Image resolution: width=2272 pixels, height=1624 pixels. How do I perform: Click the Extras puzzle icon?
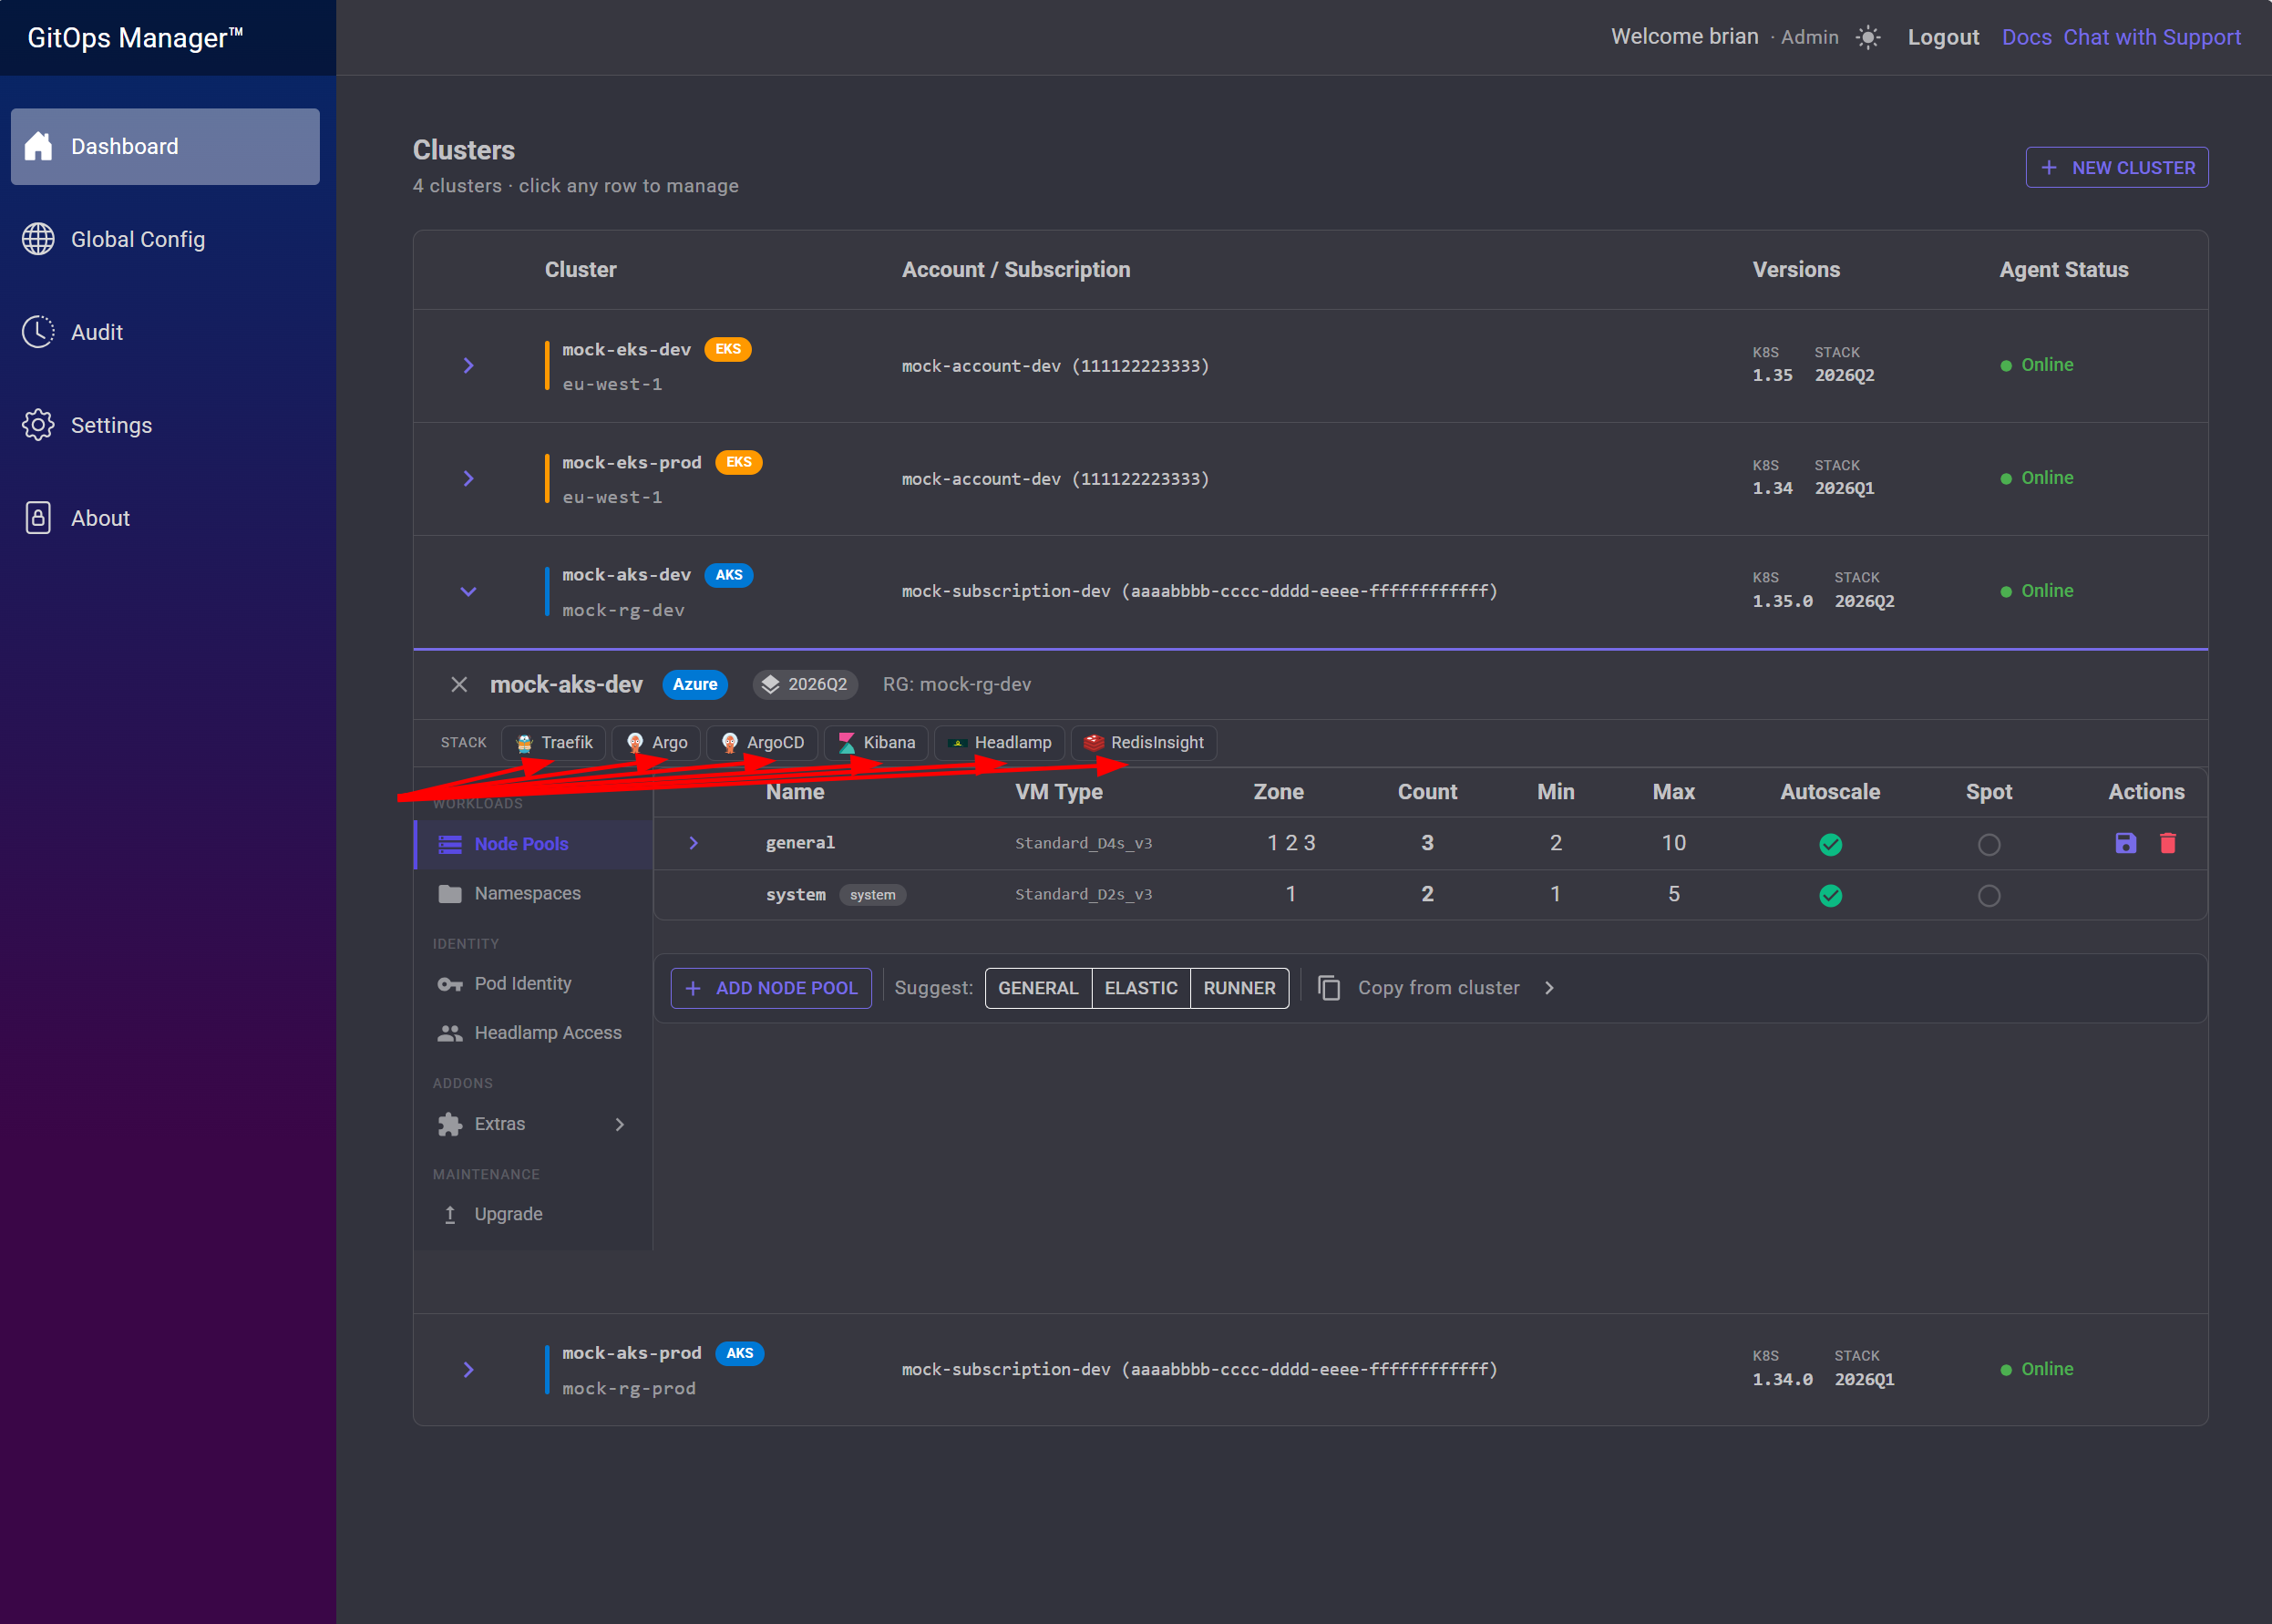[450, 1124]
